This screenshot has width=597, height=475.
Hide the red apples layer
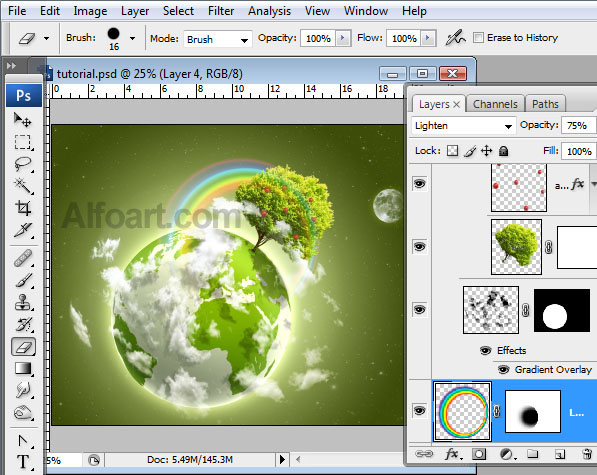420,184
